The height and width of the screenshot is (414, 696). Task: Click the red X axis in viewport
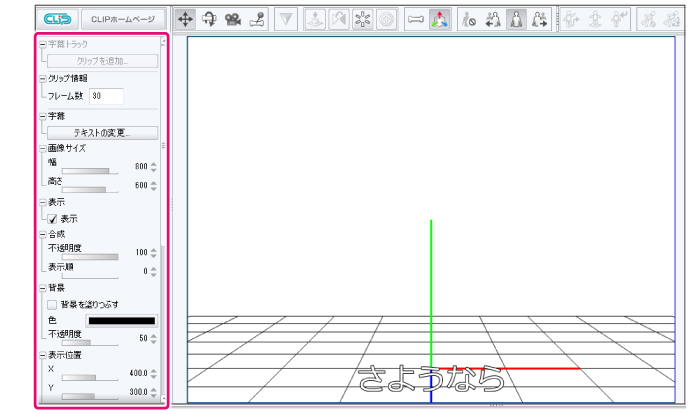coord(506,368)
